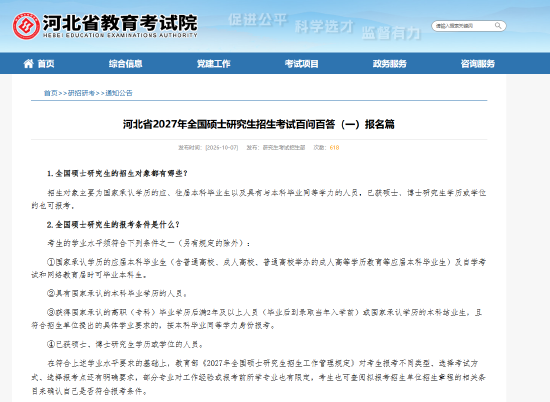The height and width of the screenshot is (402, 550).
Task: Click the 通知公告 breadcrumb link
Action: tap(119, 93)
